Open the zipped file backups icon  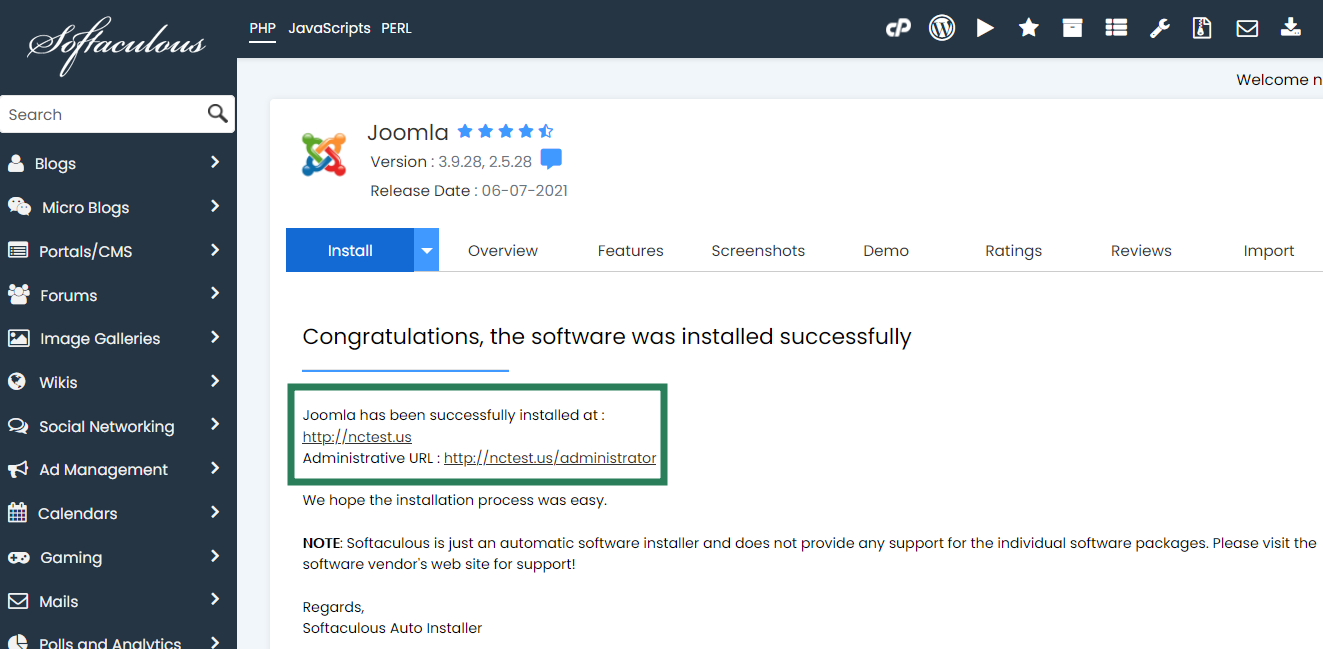click(1202, 28)
